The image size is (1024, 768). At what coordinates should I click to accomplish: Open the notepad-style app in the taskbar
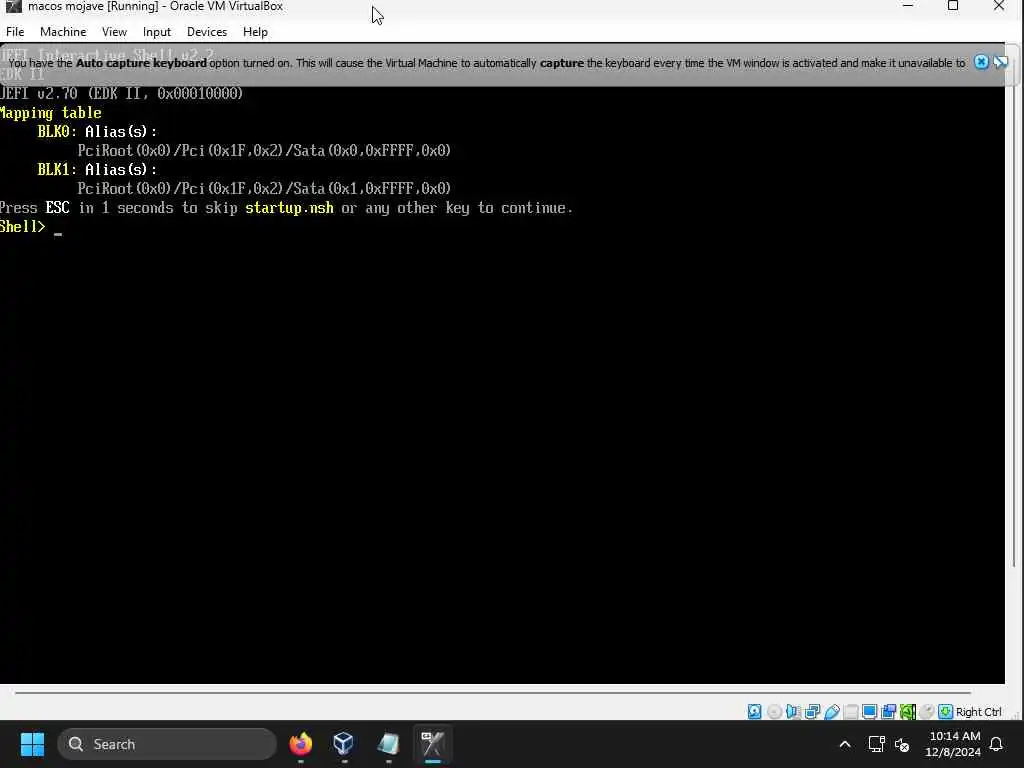(388, 744)
